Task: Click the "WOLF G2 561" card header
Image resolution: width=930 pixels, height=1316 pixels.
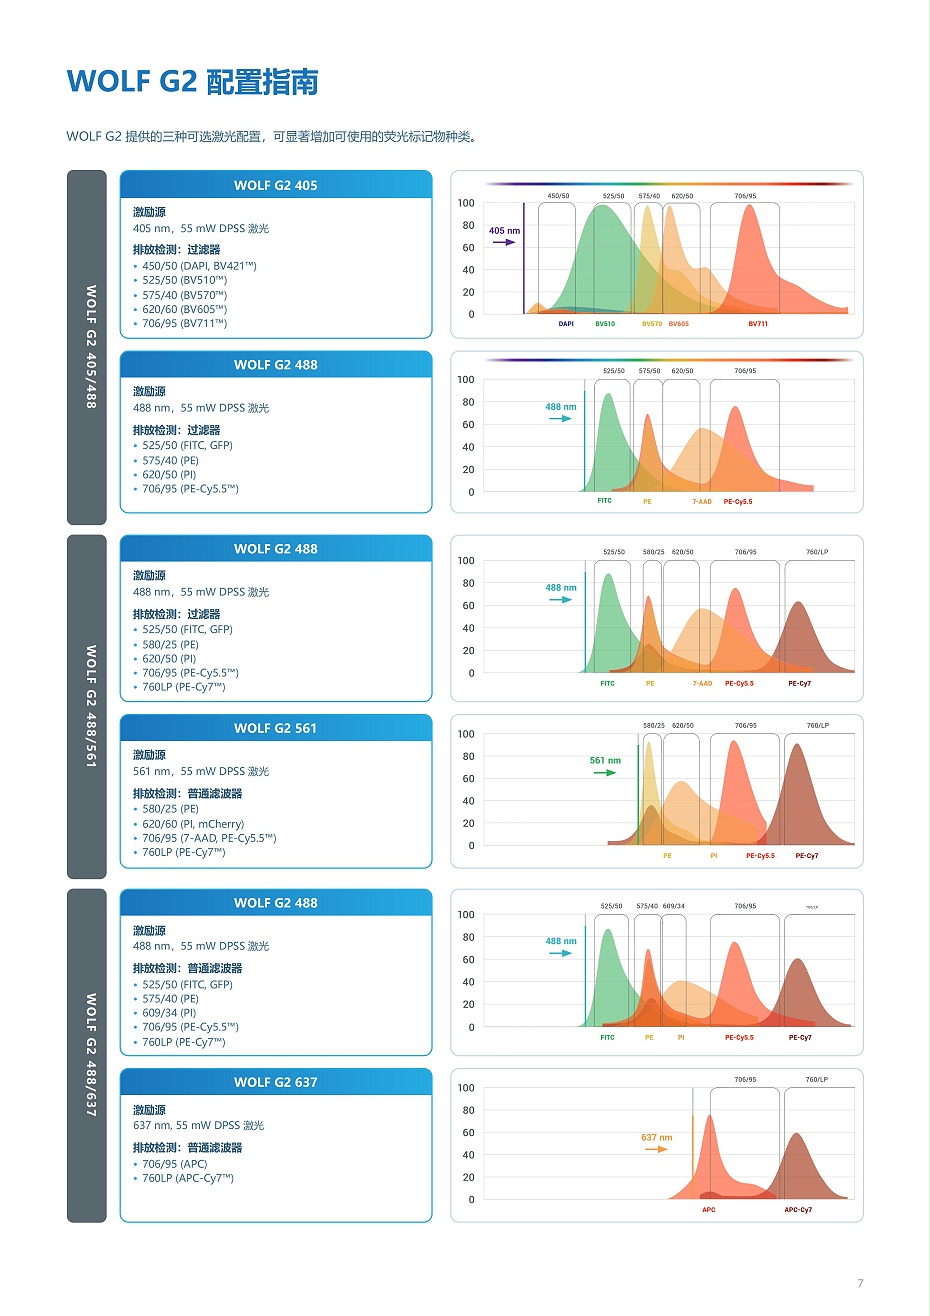Action: (x=276, y=728)
